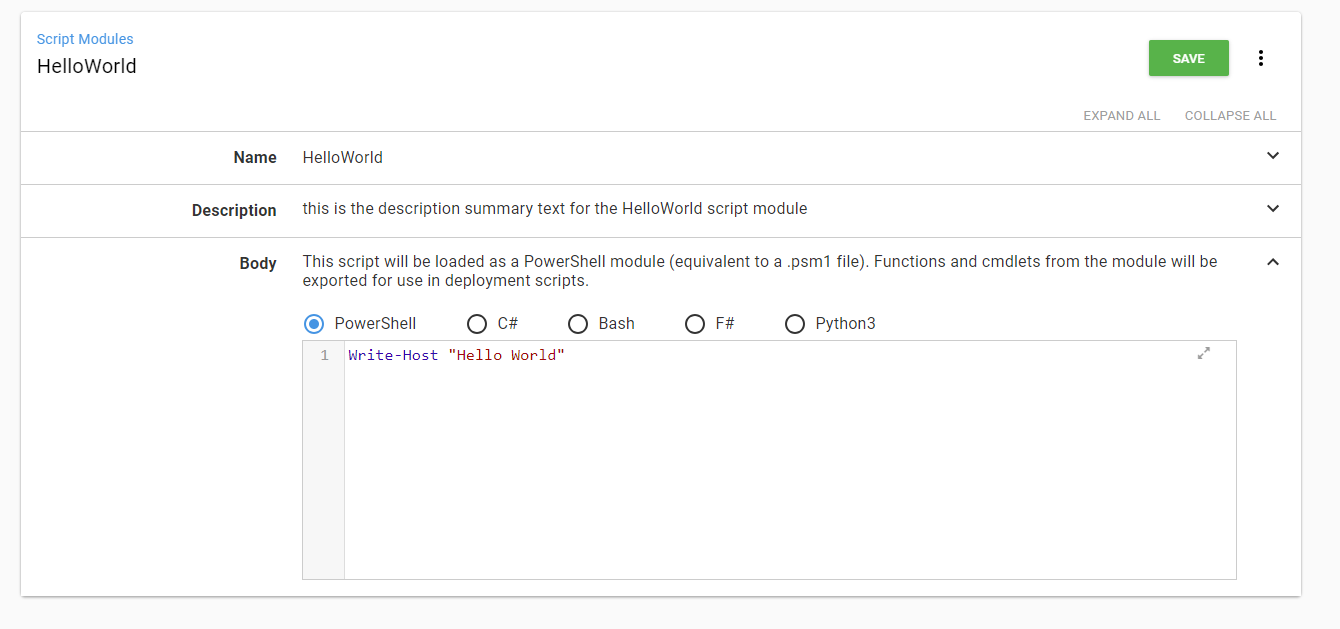The width and height of the screenshot is (1340, 629).
Task: Click the Write-Host code line to edit
Action: 456,355
